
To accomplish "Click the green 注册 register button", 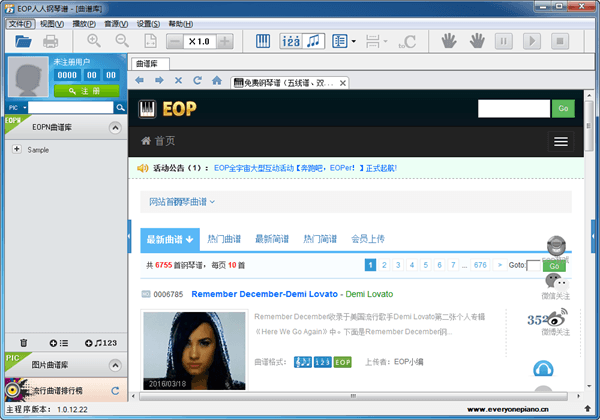I will (79, 90).
